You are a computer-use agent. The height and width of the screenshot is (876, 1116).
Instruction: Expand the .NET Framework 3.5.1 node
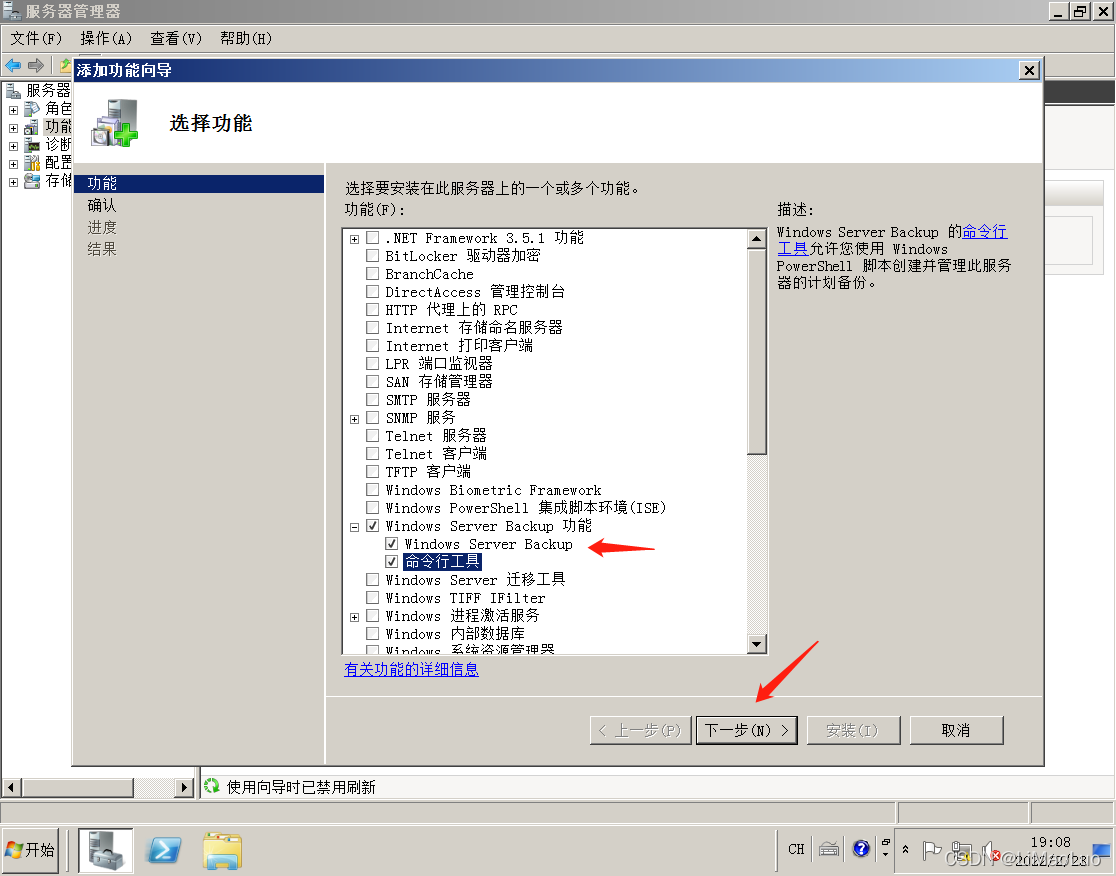[x=354, y=239]
